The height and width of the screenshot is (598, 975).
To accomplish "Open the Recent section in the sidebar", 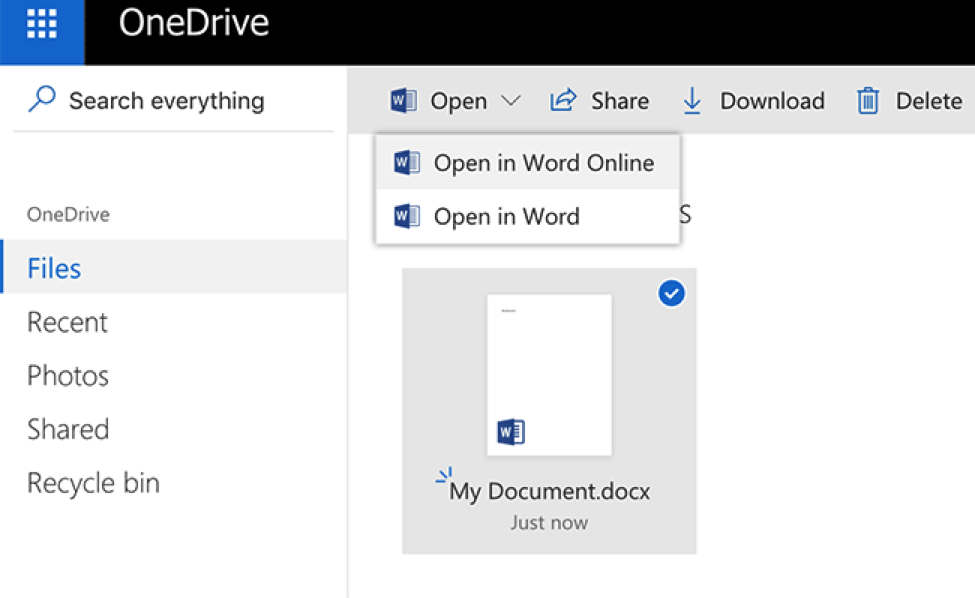I will click(x=67, y=322).
